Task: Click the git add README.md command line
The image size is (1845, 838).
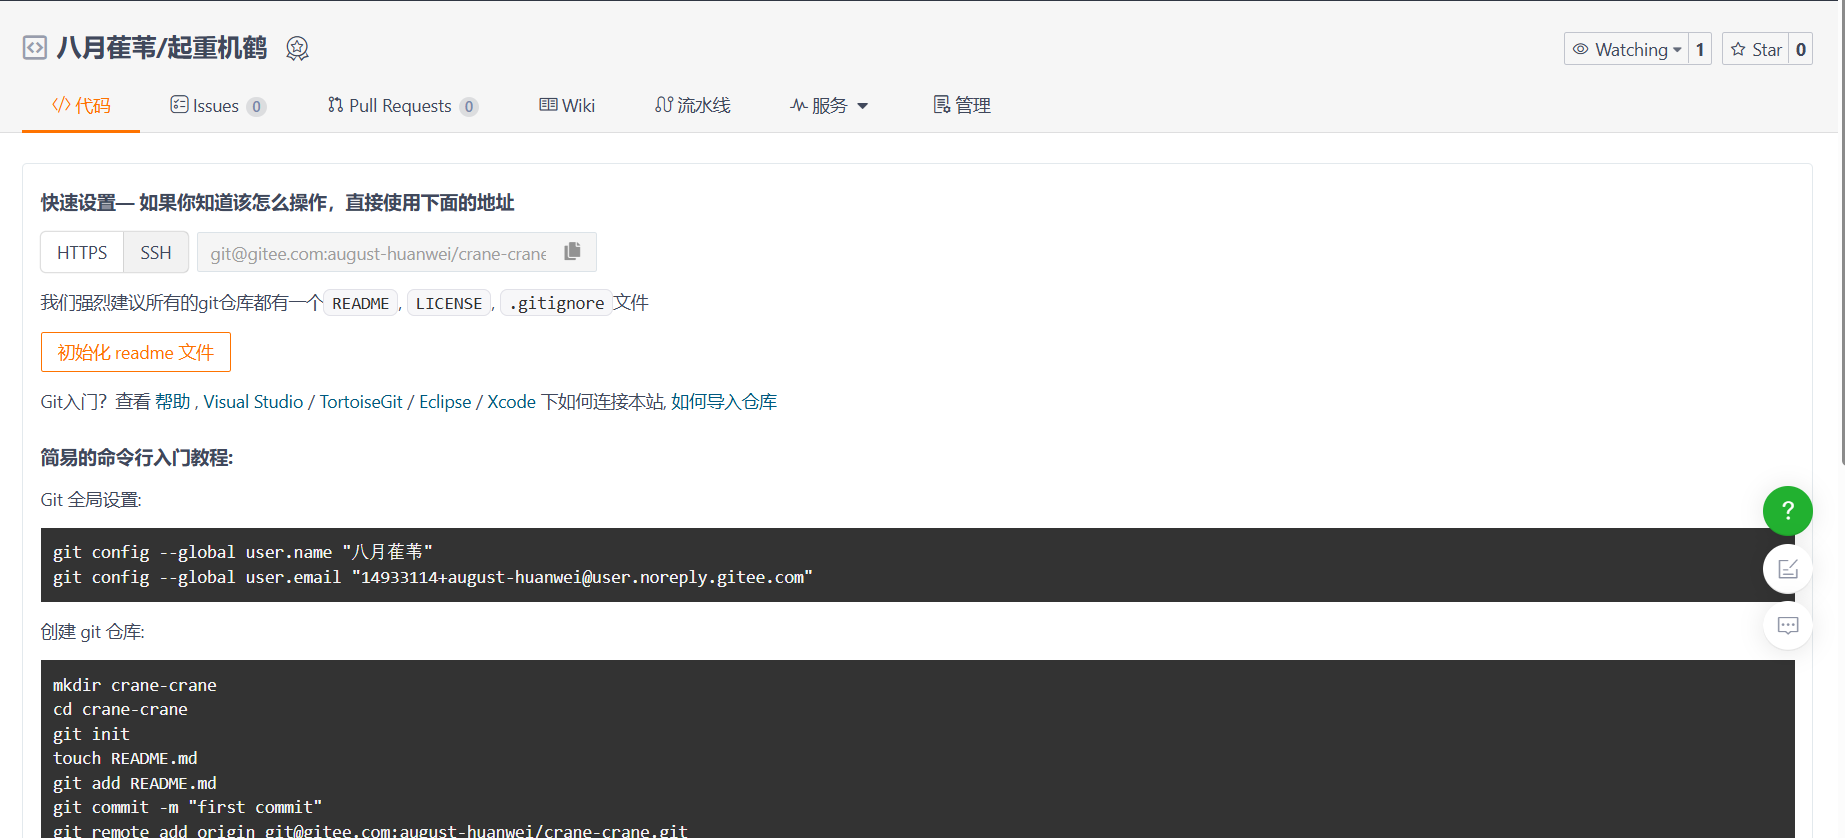Action: click(x=135, y=783)
